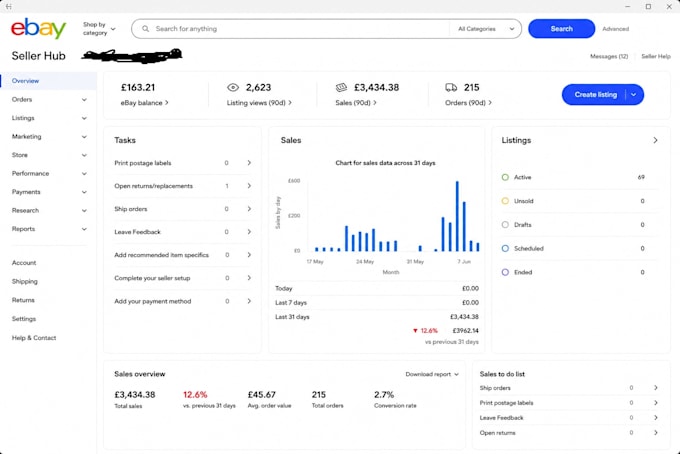Open the All Categories dropdown
The width and height of the screenshot is (680, 454).
click(x=486, y=29)
